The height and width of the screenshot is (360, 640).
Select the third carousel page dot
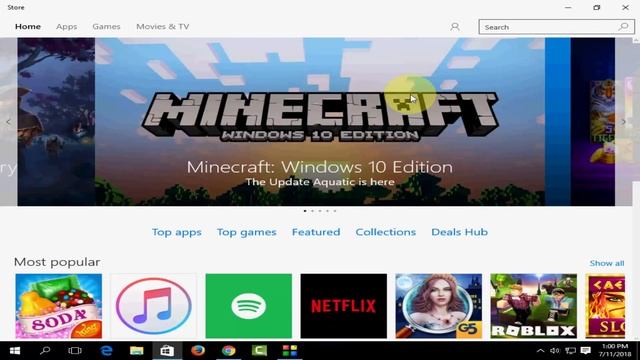[320, 211]
